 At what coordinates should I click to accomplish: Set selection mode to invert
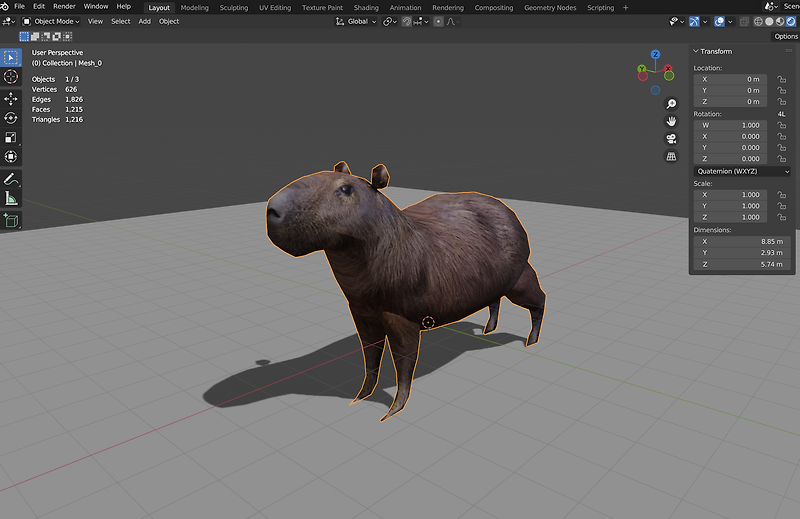tap(57, 36)
